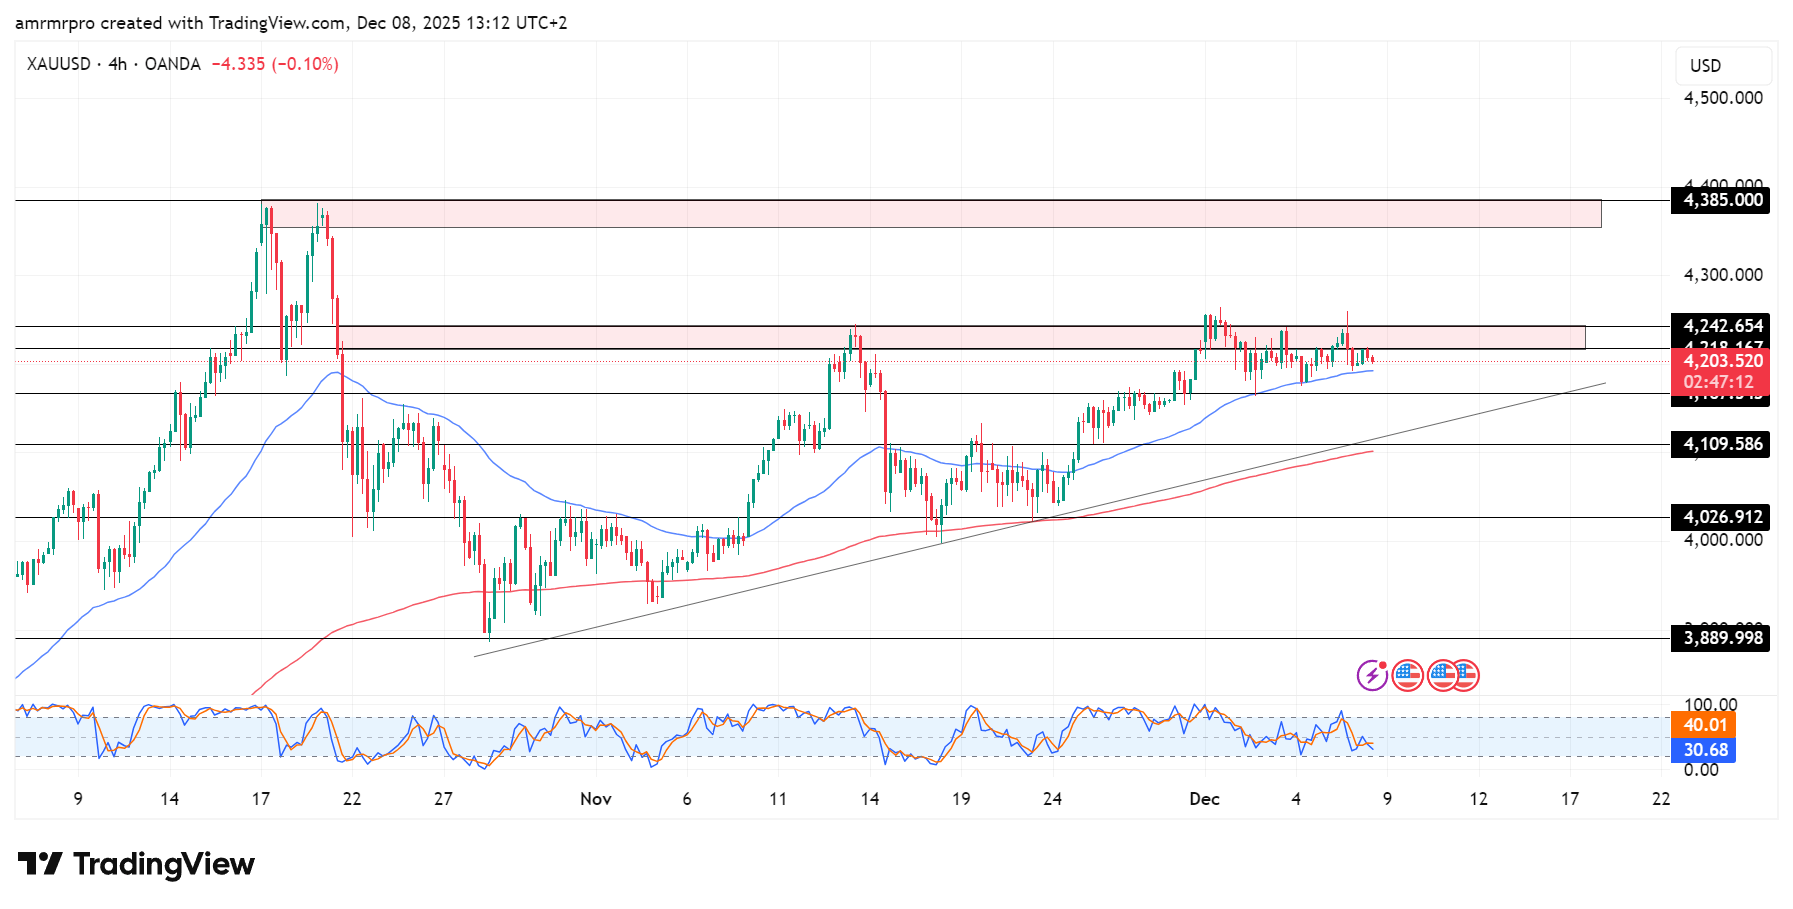Click the rightmost US flag economic event icon

1466,676
